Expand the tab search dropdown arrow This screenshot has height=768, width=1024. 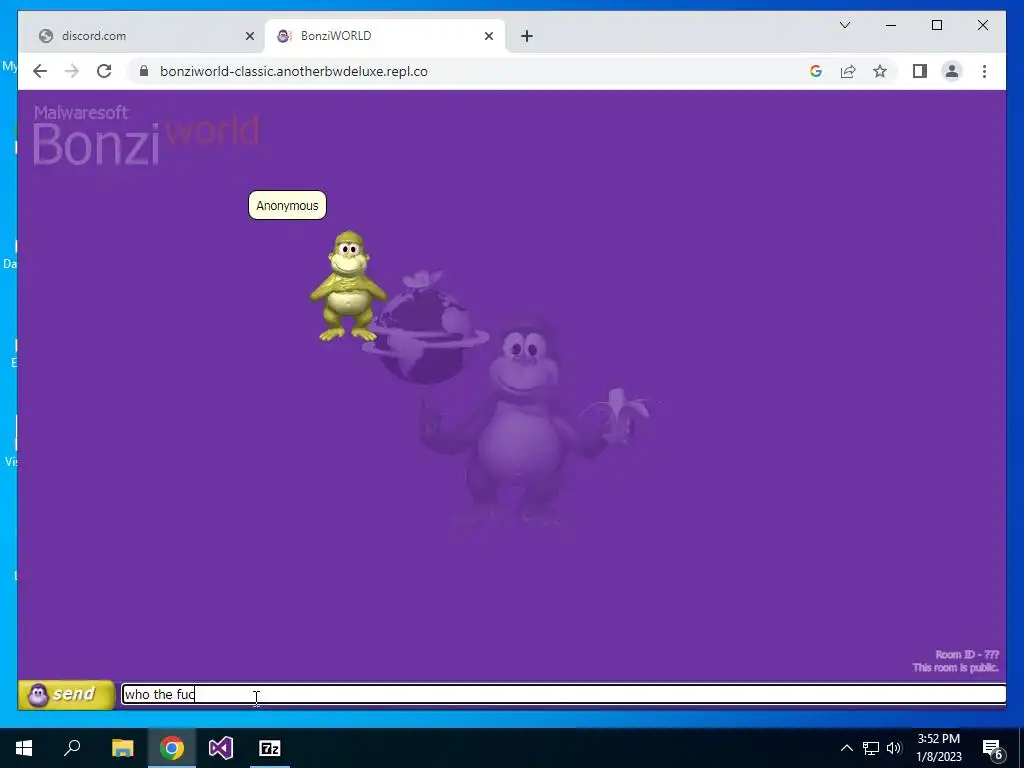tap(845, 25)
